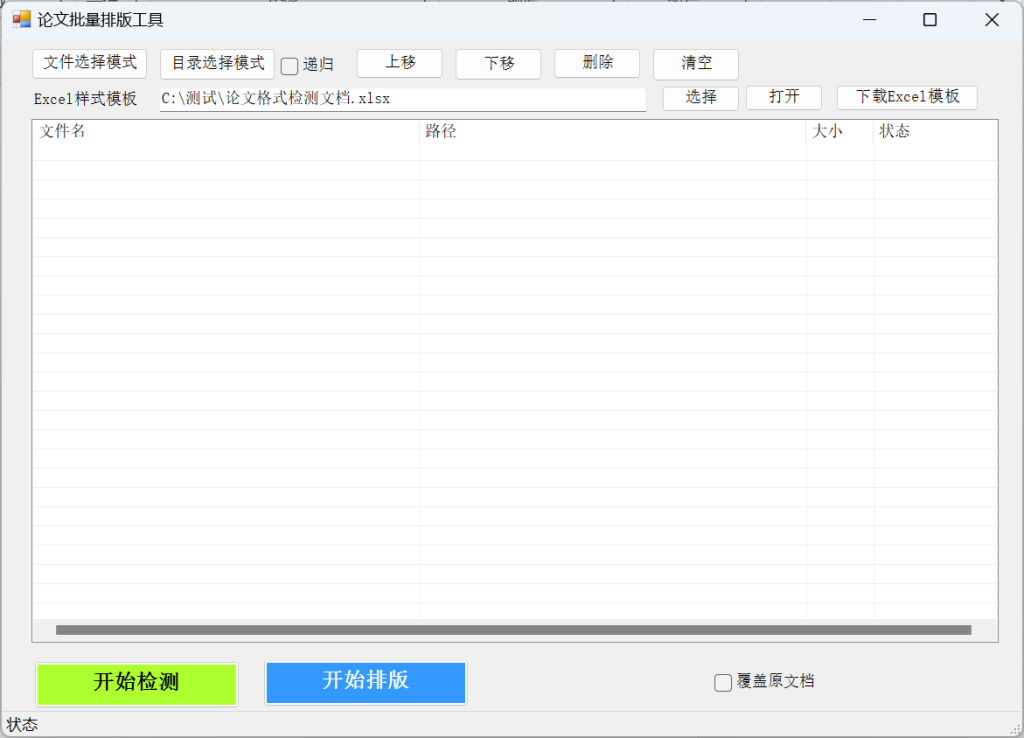The width and height of the screenshot is (1024, 738).
Task: Start formatting with the blue 开始排版 button
Action: pos(365,683)
